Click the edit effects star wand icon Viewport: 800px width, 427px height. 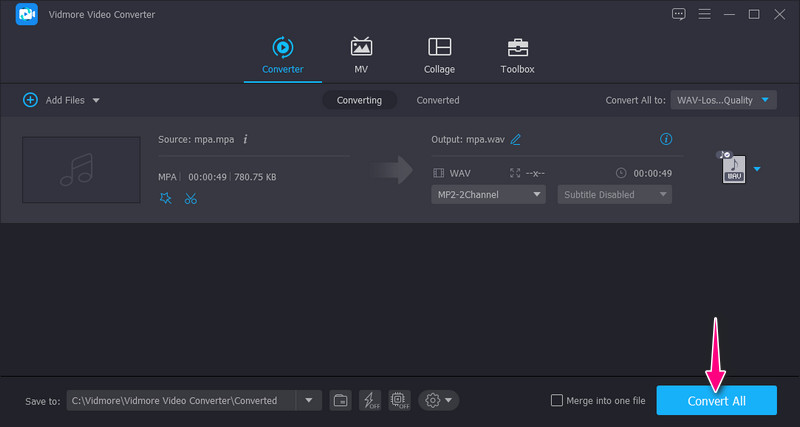(x=165, y=198)
